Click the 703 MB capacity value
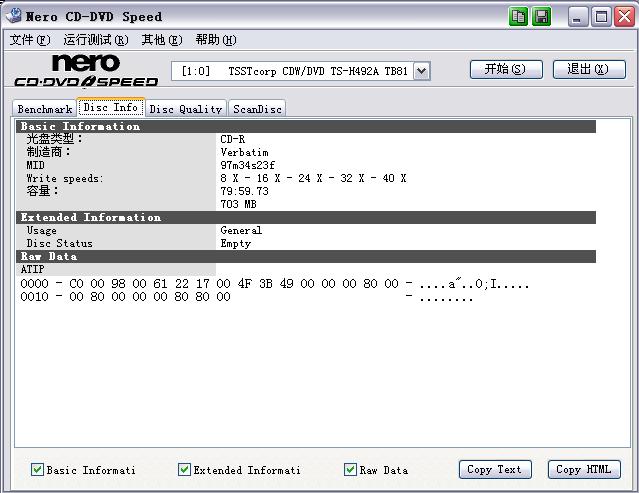Viewport: 639px width, 493px height. (x=238, y=204)
